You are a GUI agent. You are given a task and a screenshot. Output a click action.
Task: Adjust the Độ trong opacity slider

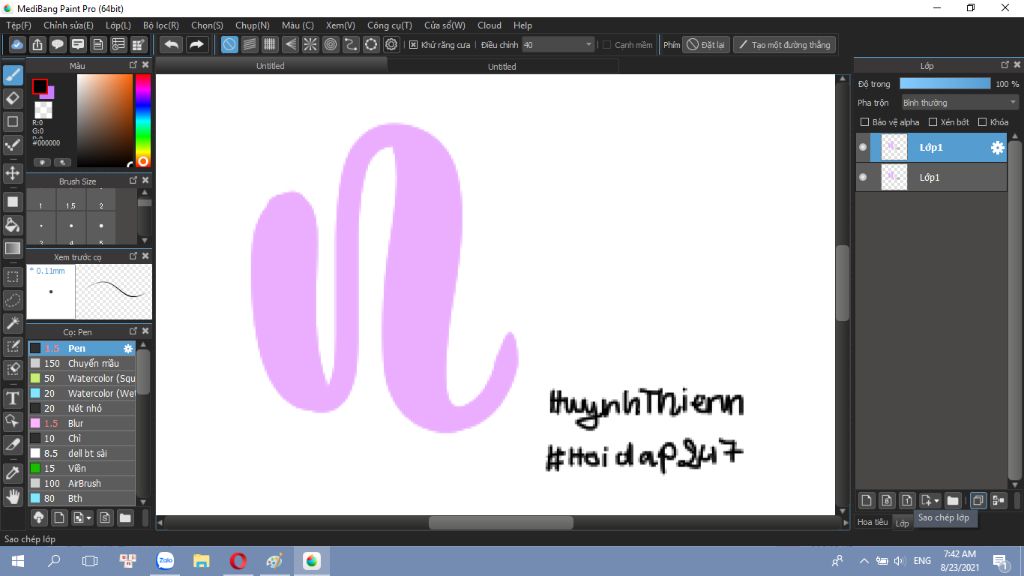[x=945, y=84]
